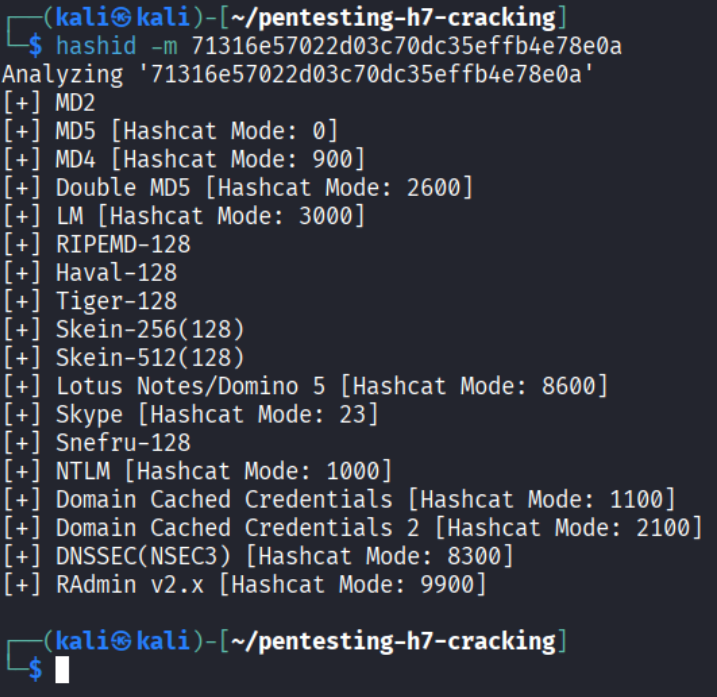Click the Skein-256(128) result line
Image resolution: width=717 pixels, height=697 pixels.
(x=124, y=330)
